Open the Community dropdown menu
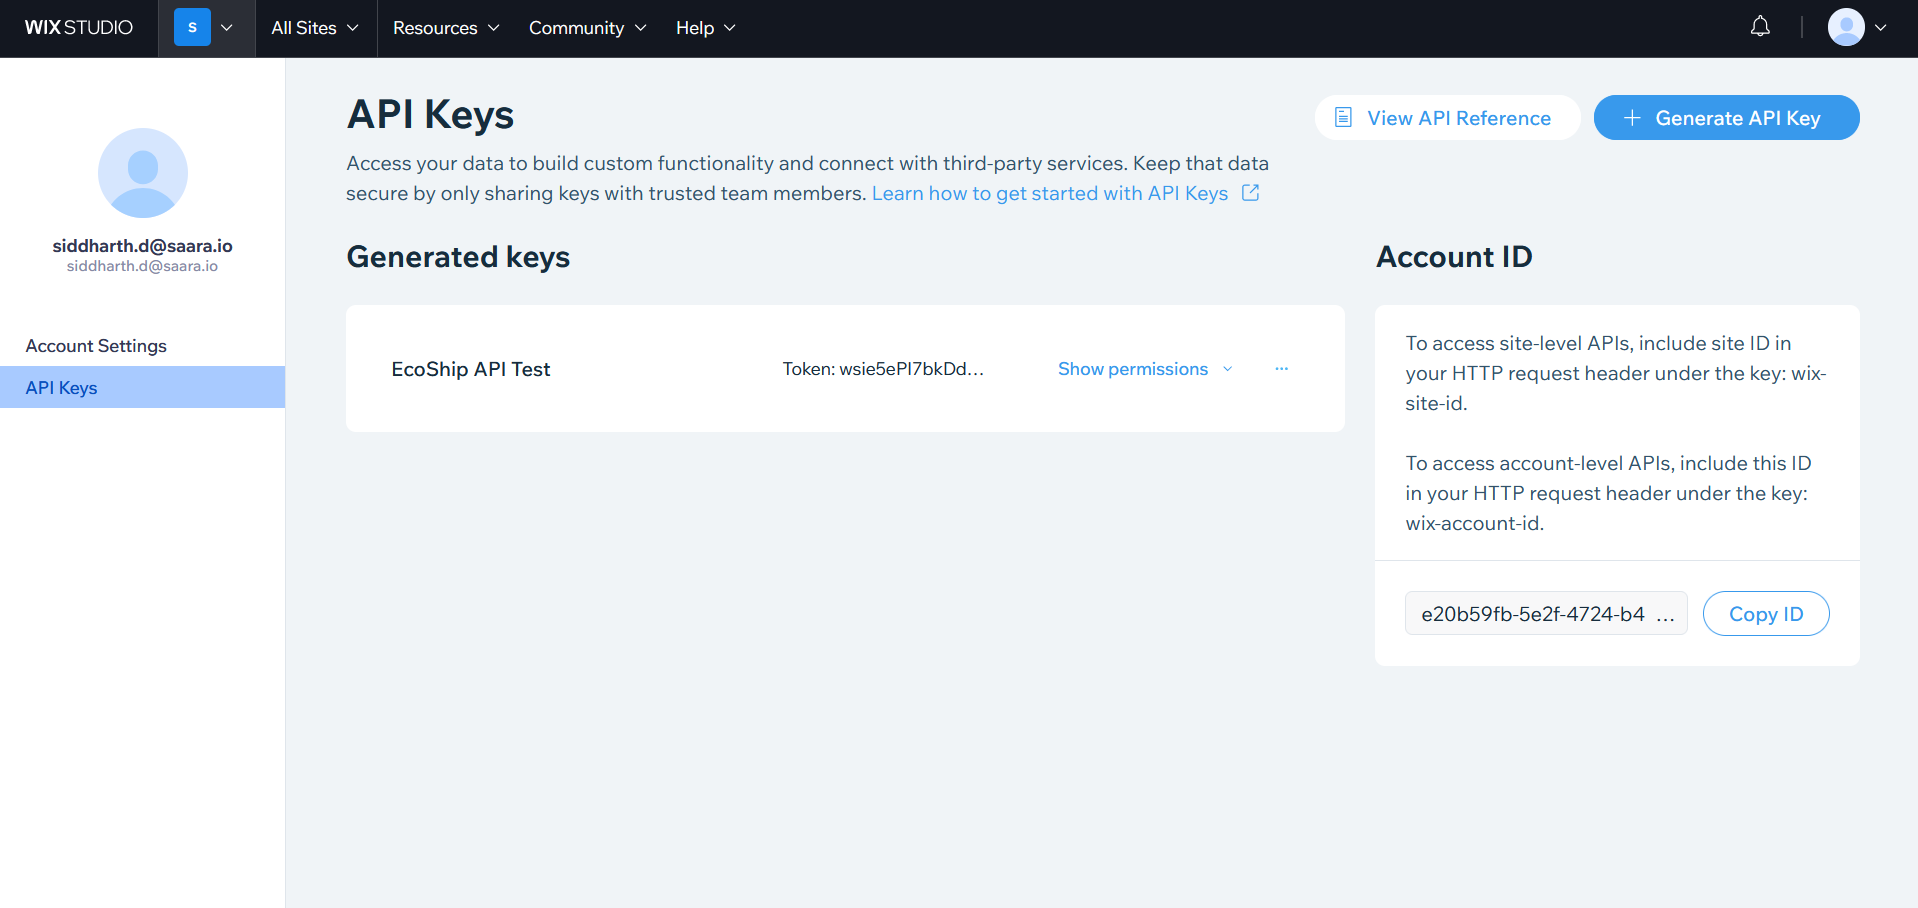This screenshot has width=1918, height=908. pos(587,28)
